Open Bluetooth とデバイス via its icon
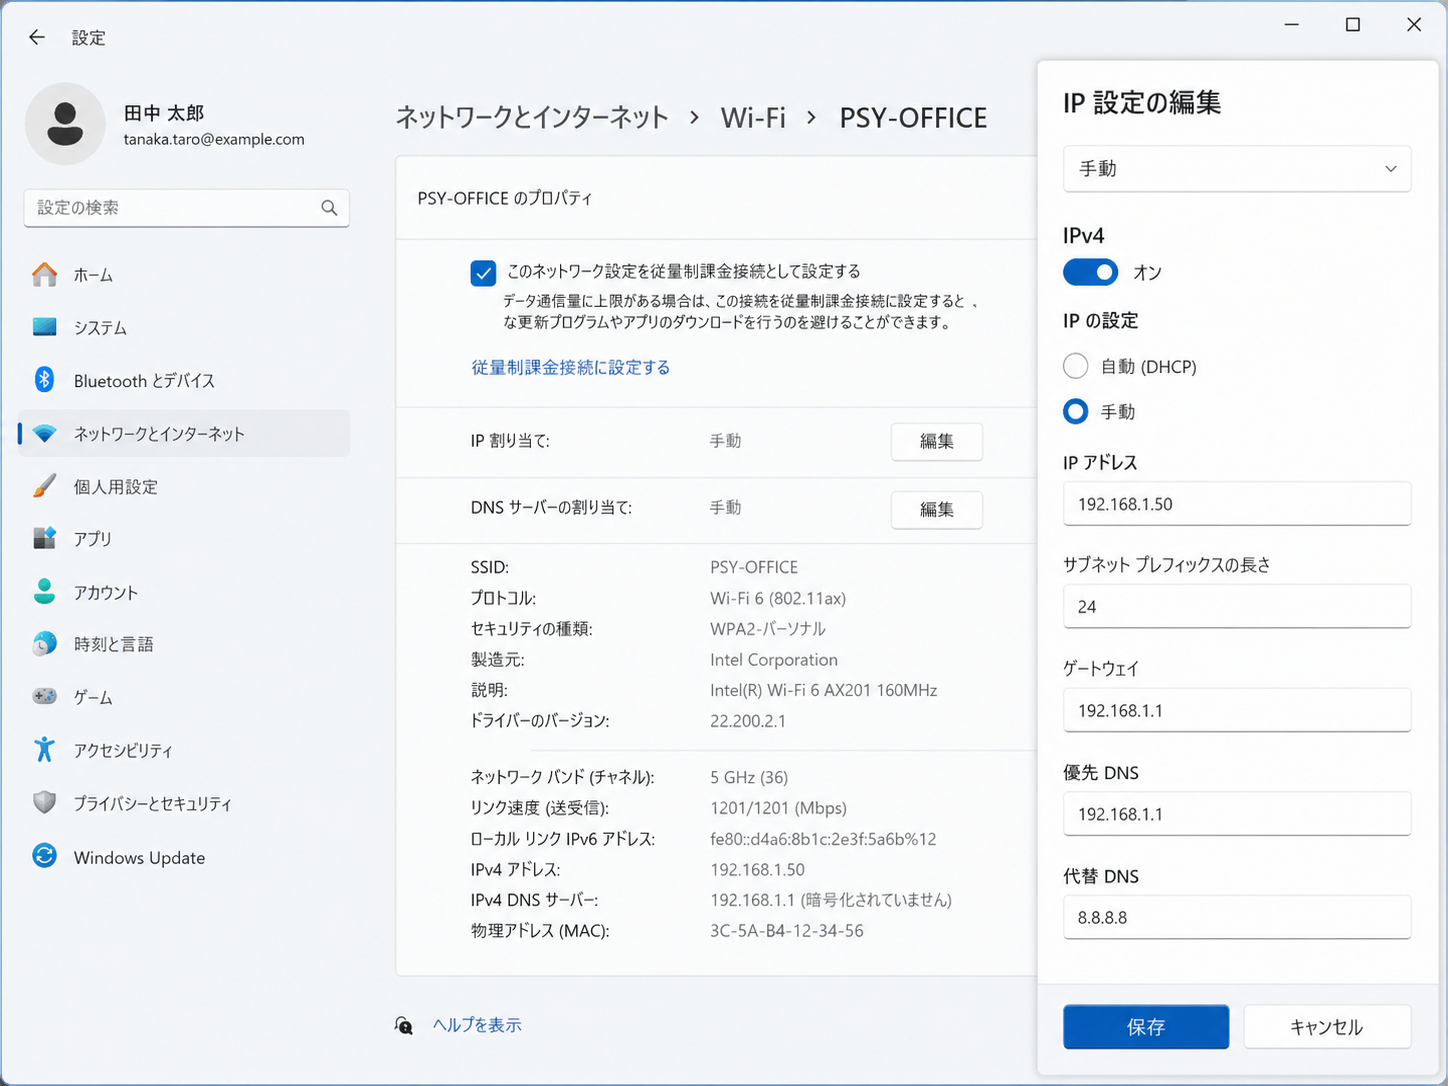This screenshot has height=1086, width=1448. (44, 380)
